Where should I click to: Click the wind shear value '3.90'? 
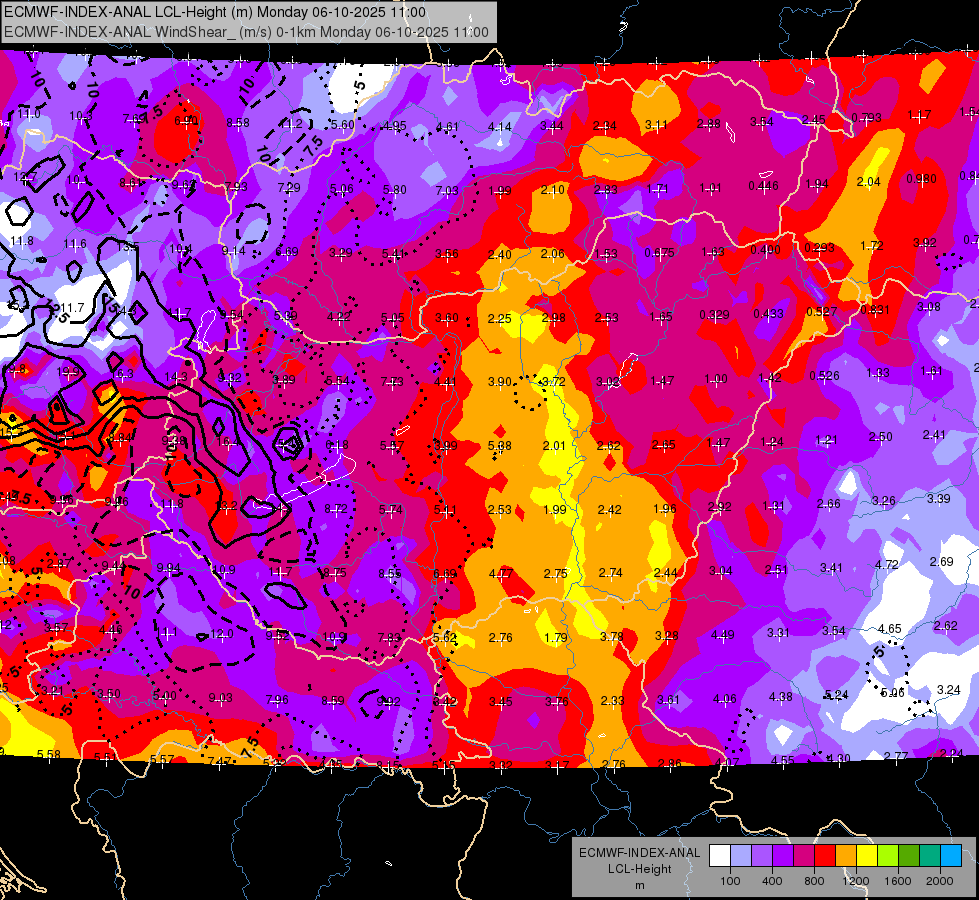[499, 382]
